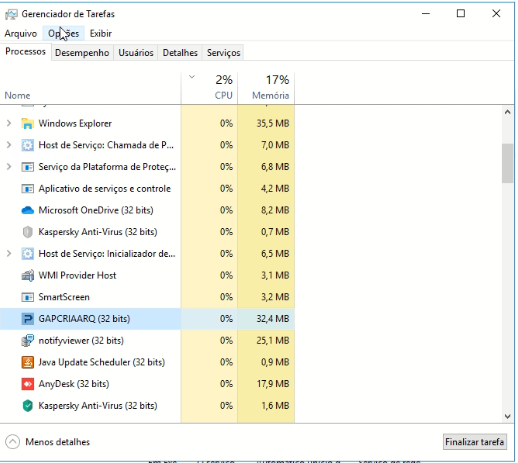Select the GAPCRIAARQ (32 bits) row

click(x=147, y=319)
